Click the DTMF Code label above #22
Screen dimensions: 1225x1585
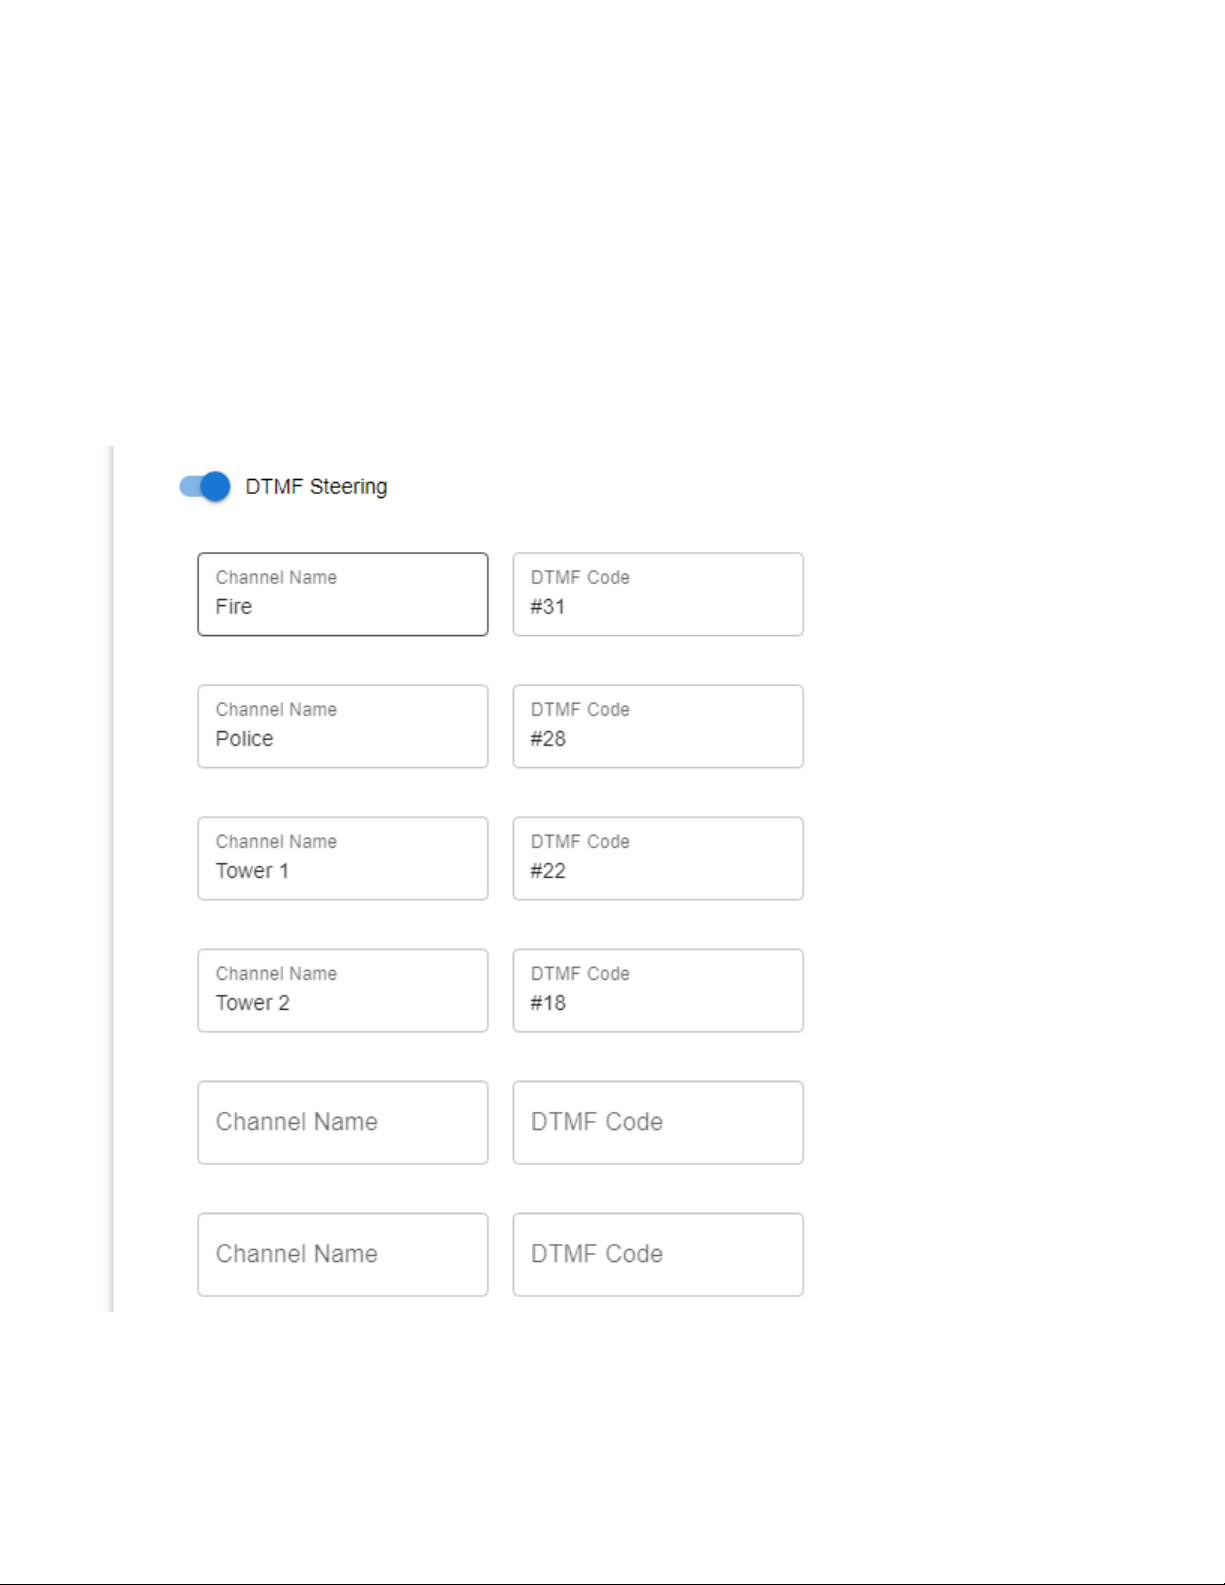(580, 841)
